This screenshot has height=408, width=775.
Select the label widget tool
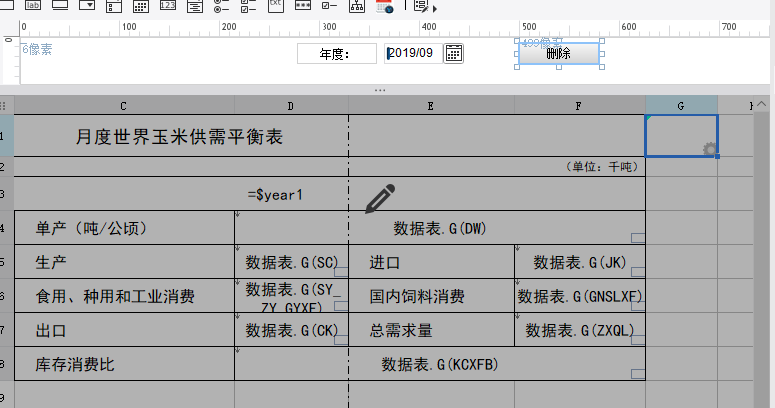[33, 5]
